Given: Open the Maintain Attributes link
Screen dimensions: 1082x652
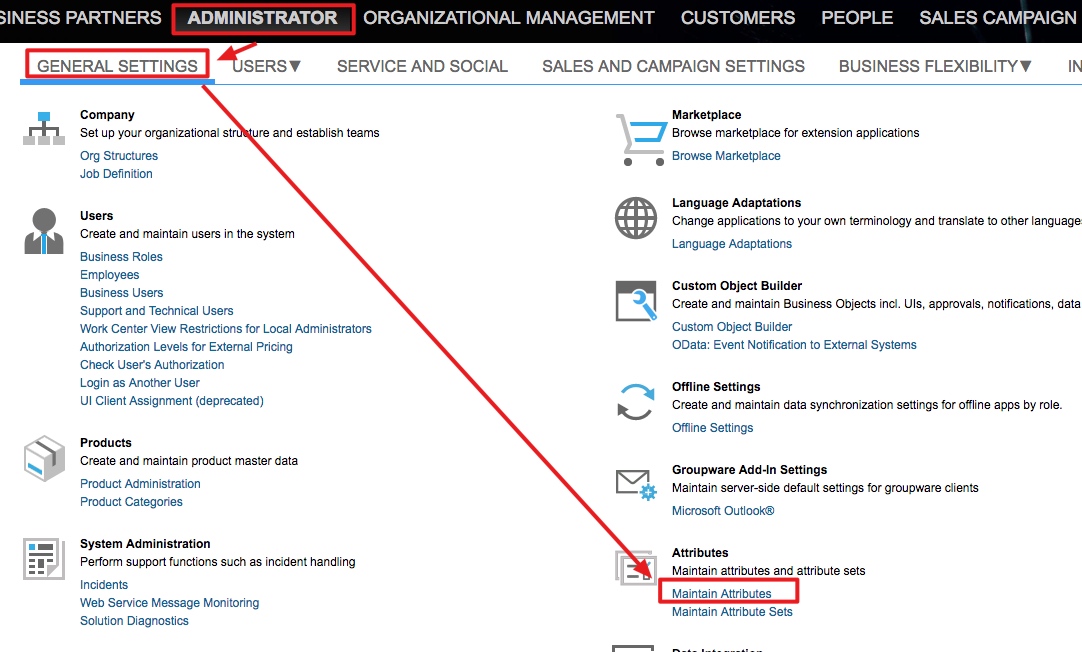Looking at the screenshot, I should pos(722,593).
